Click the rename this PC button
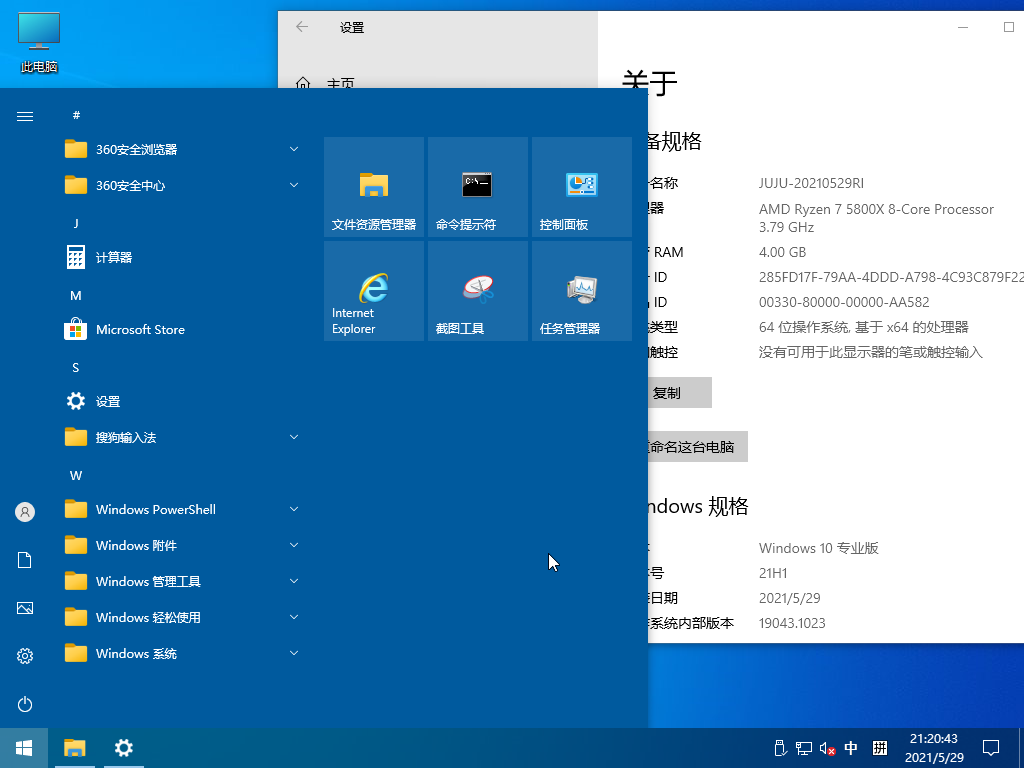This screenshot has height=768, width=1024. [x=697, y=447]
